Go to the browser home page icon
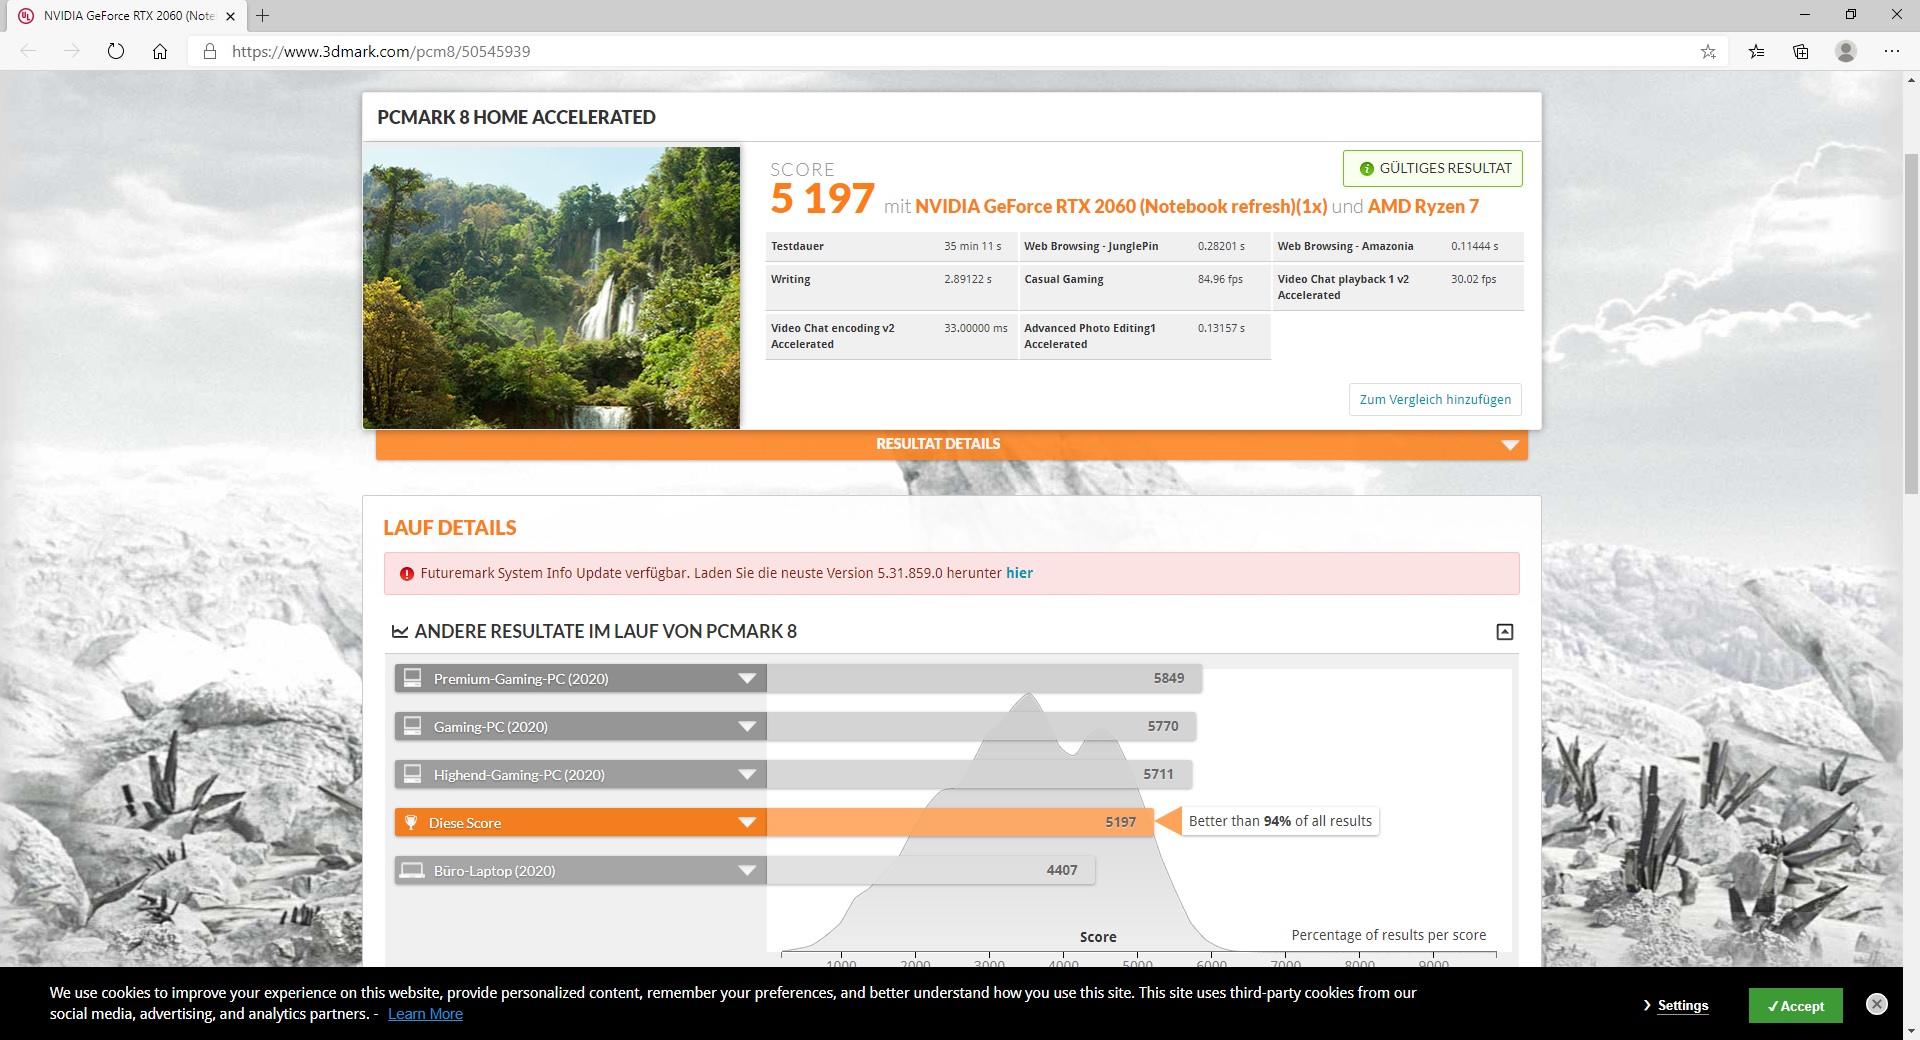The height and width of the screenshot is (1040, 1920). point(160,51)
